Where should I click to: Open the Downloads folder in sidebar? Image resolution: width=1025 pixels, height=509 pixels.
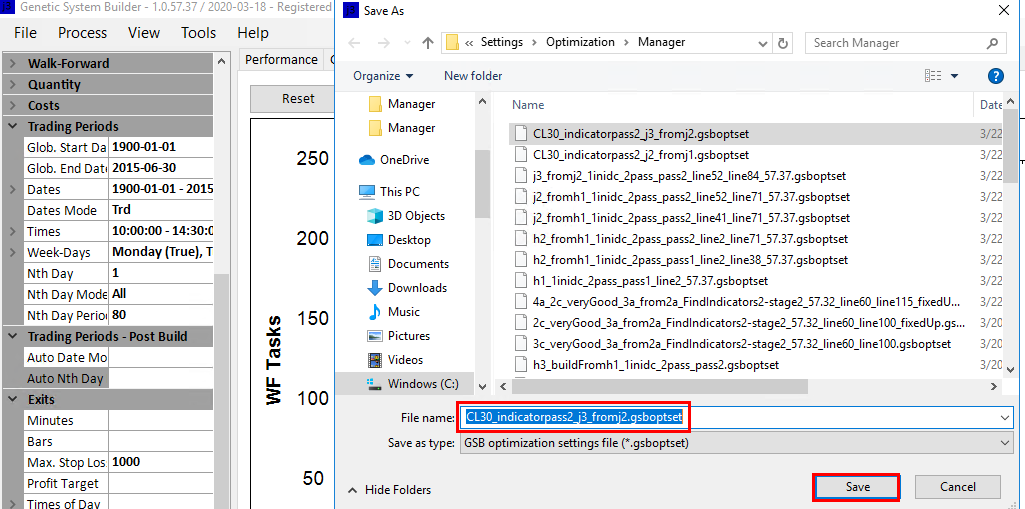point(417,288)
